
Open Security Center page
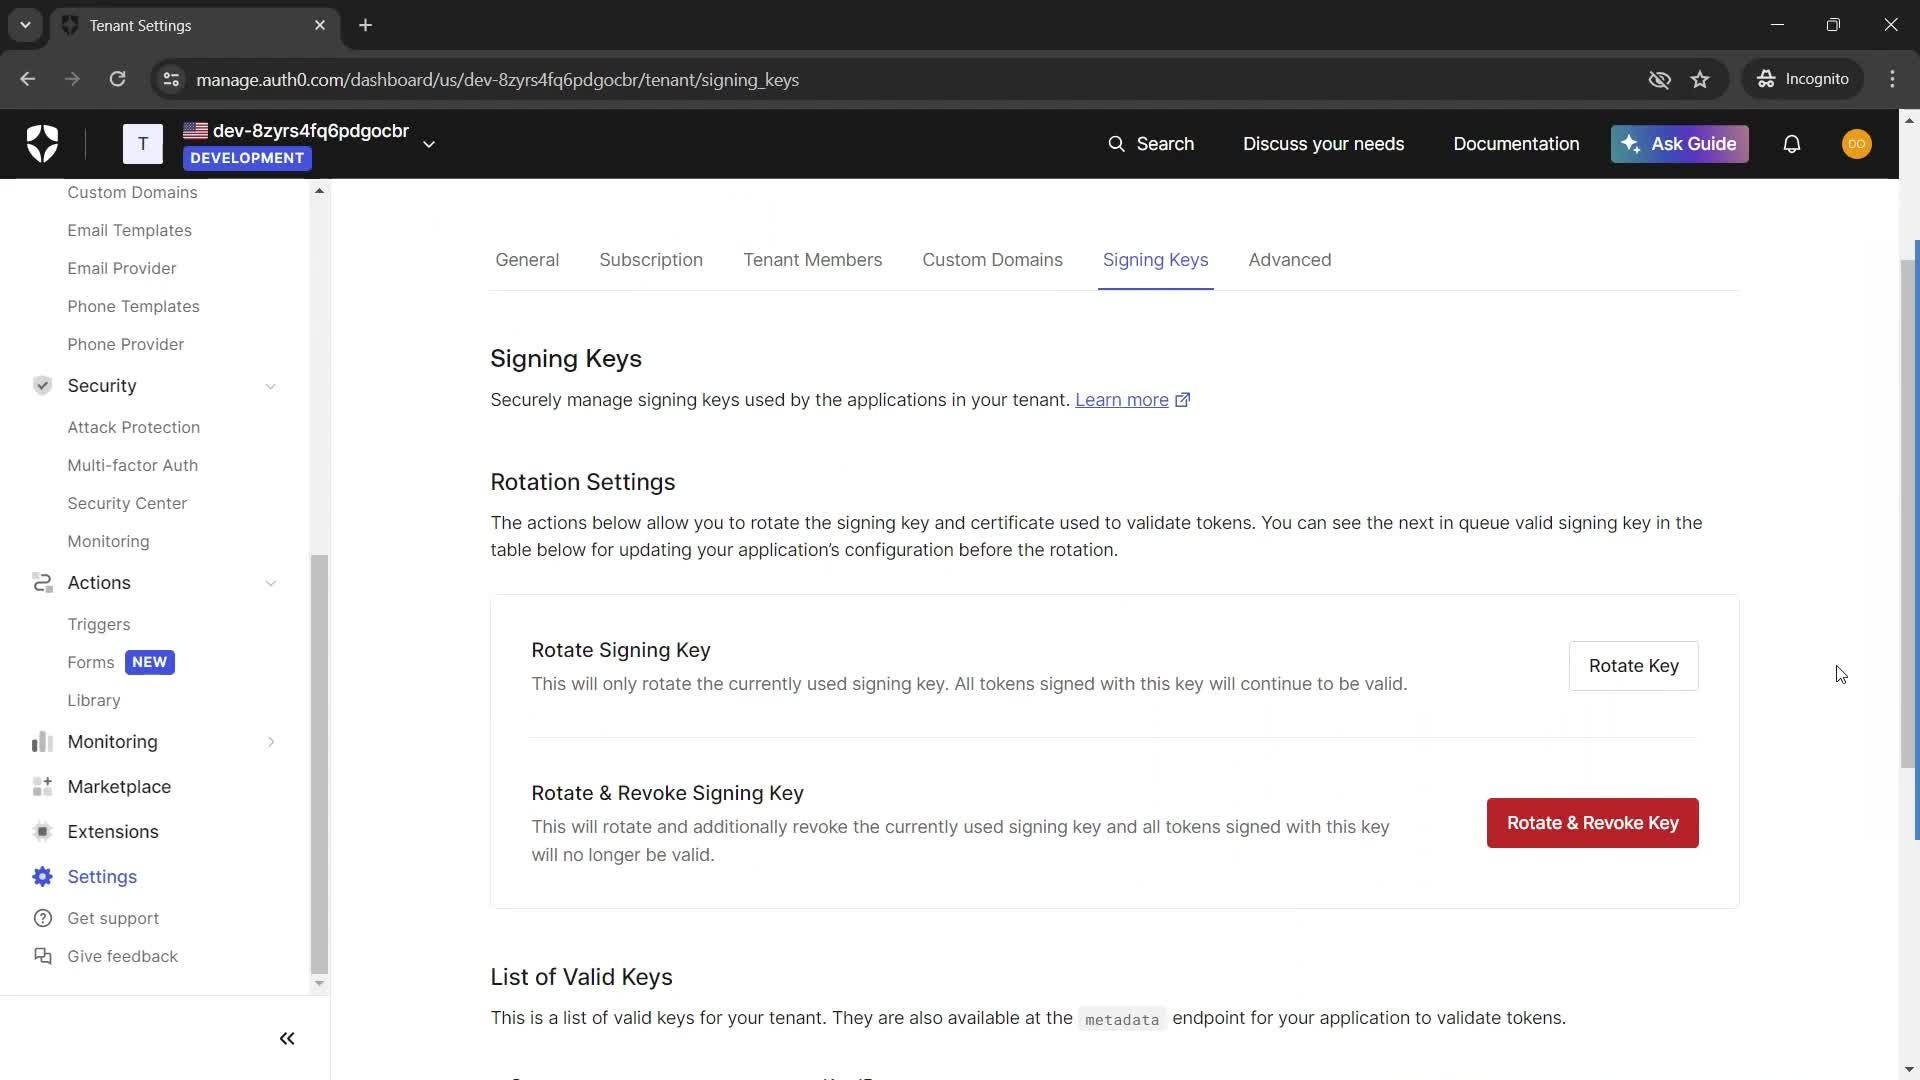pos(127,503)
